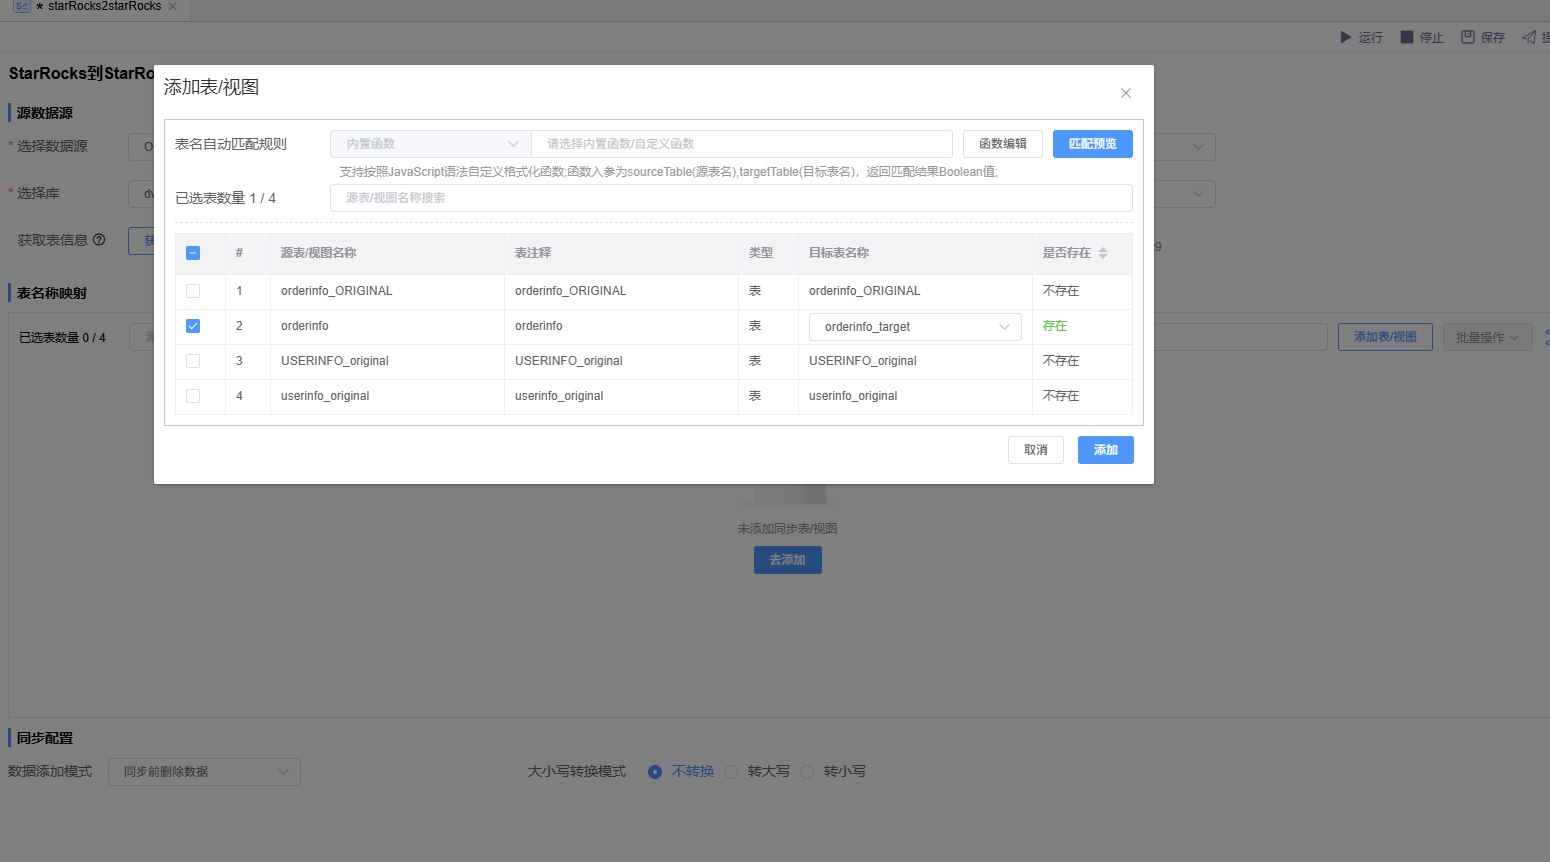This screenshot has height=862, width=1550.
Task: Toggle the select-all header checkbox
Action: click(x=193, y=253)
